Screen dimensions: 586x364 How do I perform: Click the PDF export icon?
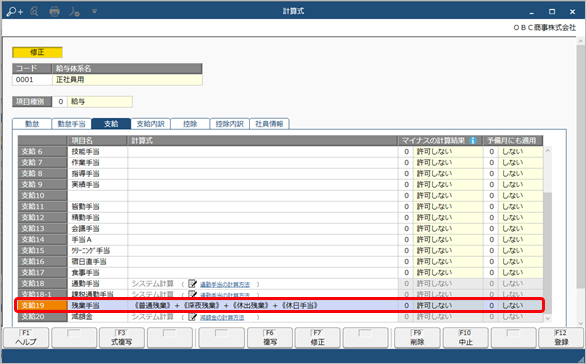(74, 12)
